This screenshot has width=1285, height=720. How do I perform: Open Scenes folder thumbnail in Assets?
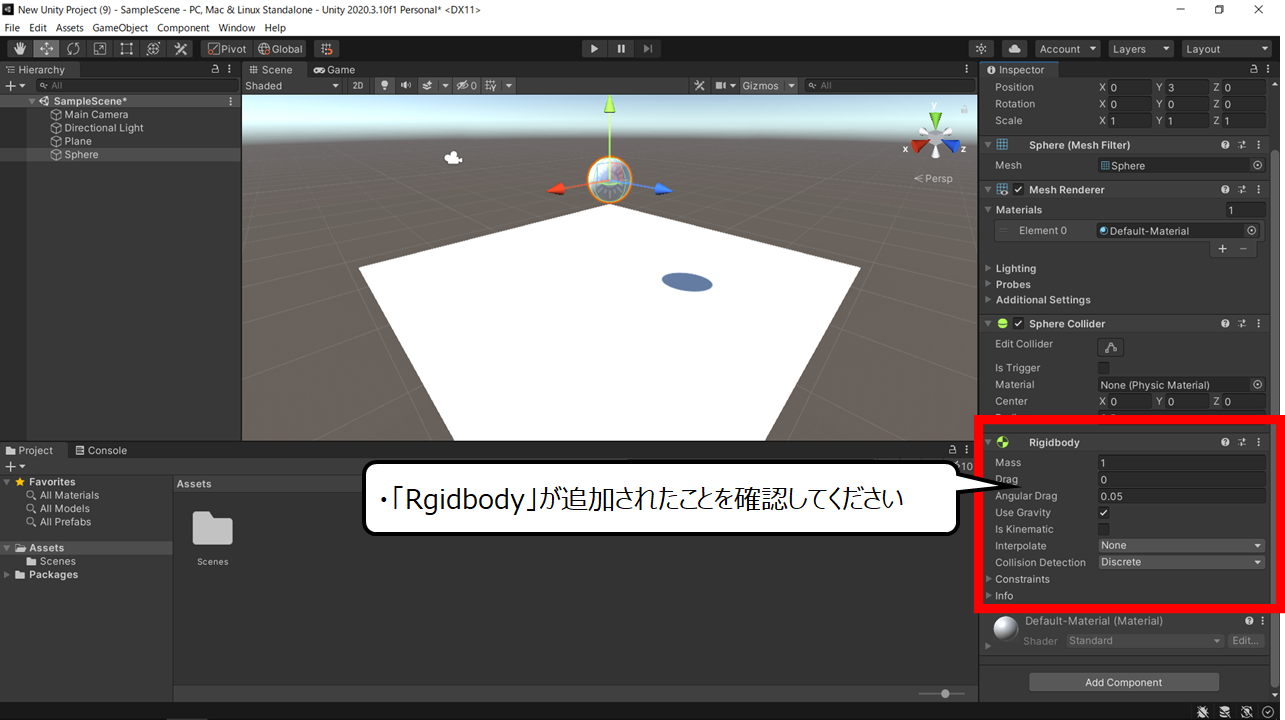click(x=213, y=530)
